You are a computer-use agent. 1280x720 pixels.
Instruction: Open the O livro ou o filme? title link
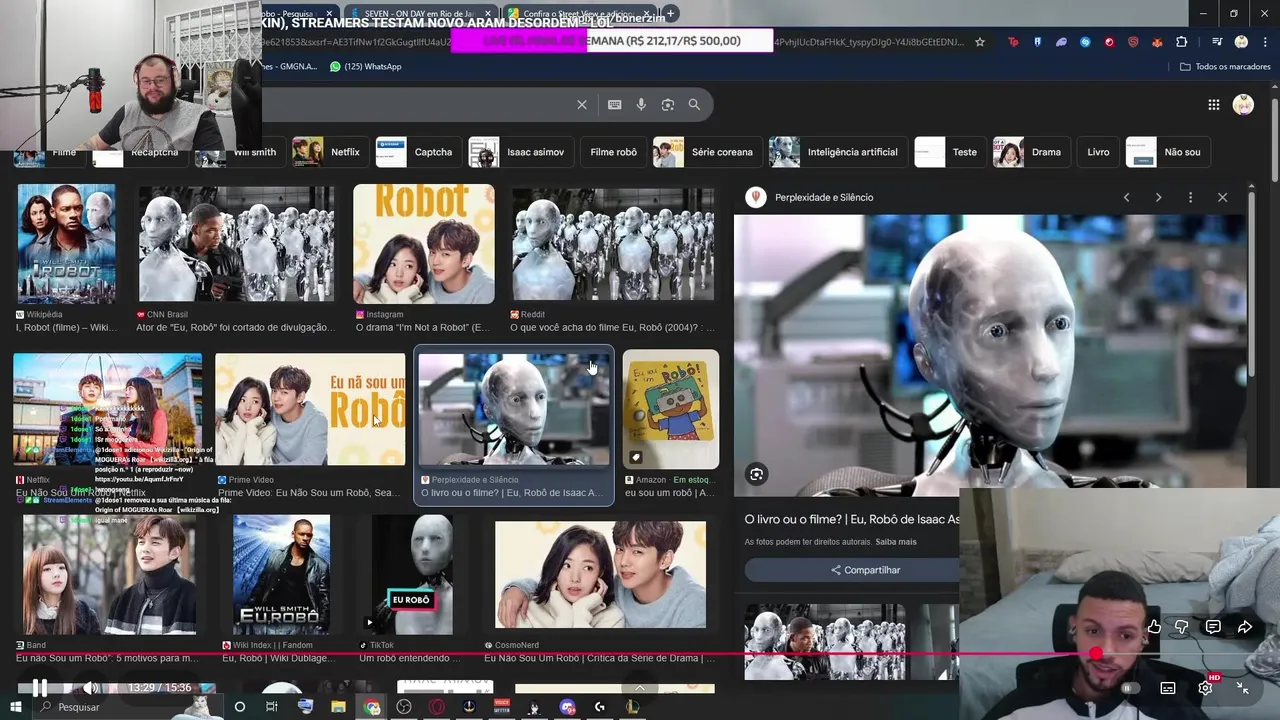pos(852,519)
